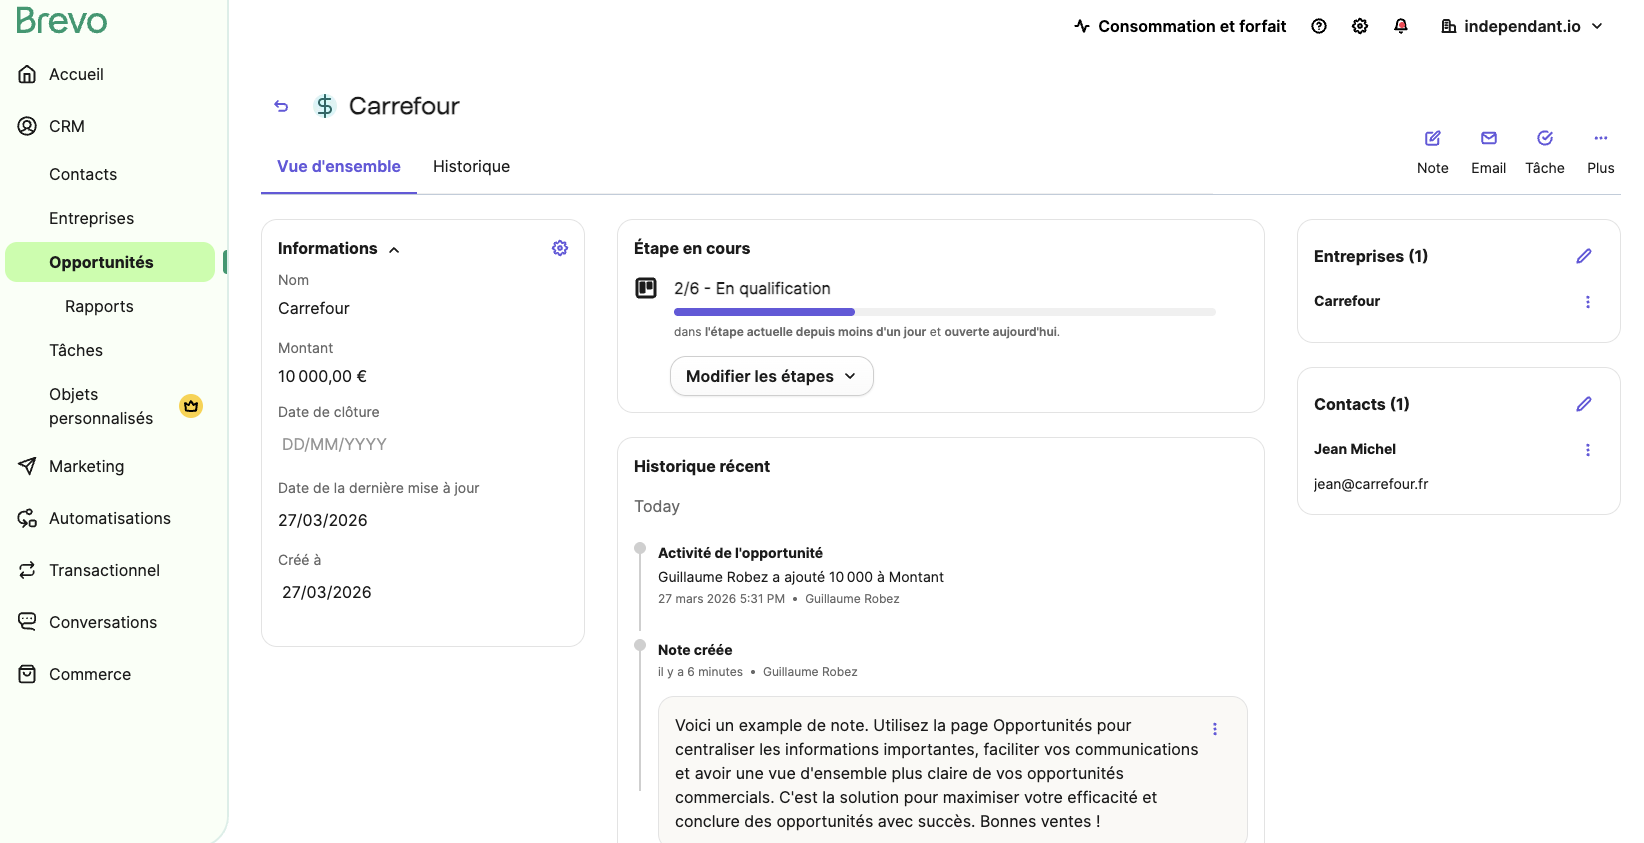Click the Commerce bag icon

pyautogui.click(x=27, y=674)
